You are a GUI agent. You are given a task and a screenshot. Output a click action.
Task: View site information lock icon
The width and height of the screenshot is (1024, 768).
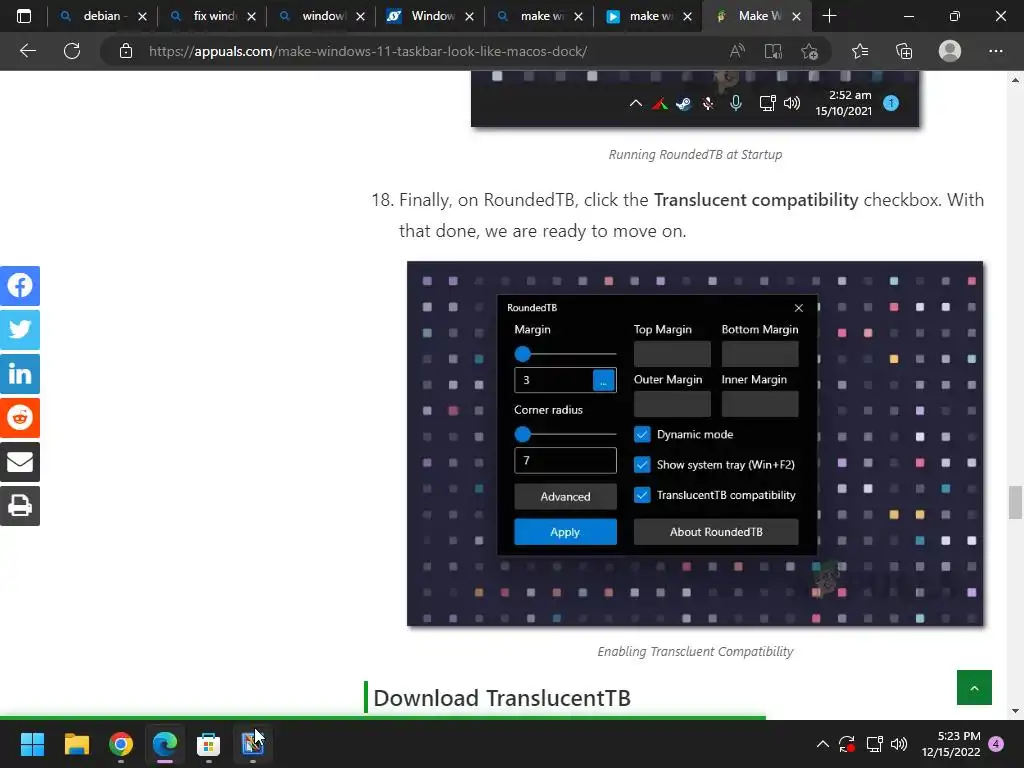coord(126,51)
